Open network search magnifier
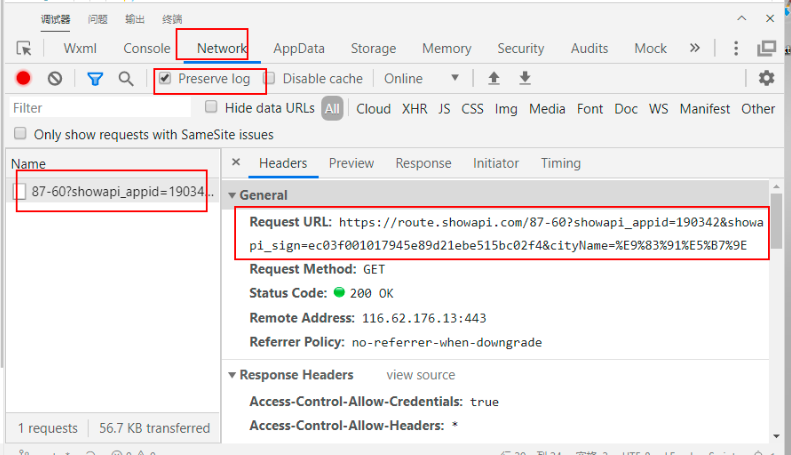The width and height of the screenshot is (791, 455). coord(126,79)
